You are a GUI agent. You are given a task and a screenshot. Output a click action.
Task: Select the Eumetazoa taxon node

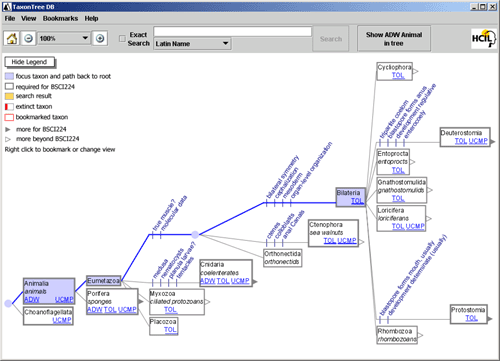pyautogui.click(x=103, y=281)
